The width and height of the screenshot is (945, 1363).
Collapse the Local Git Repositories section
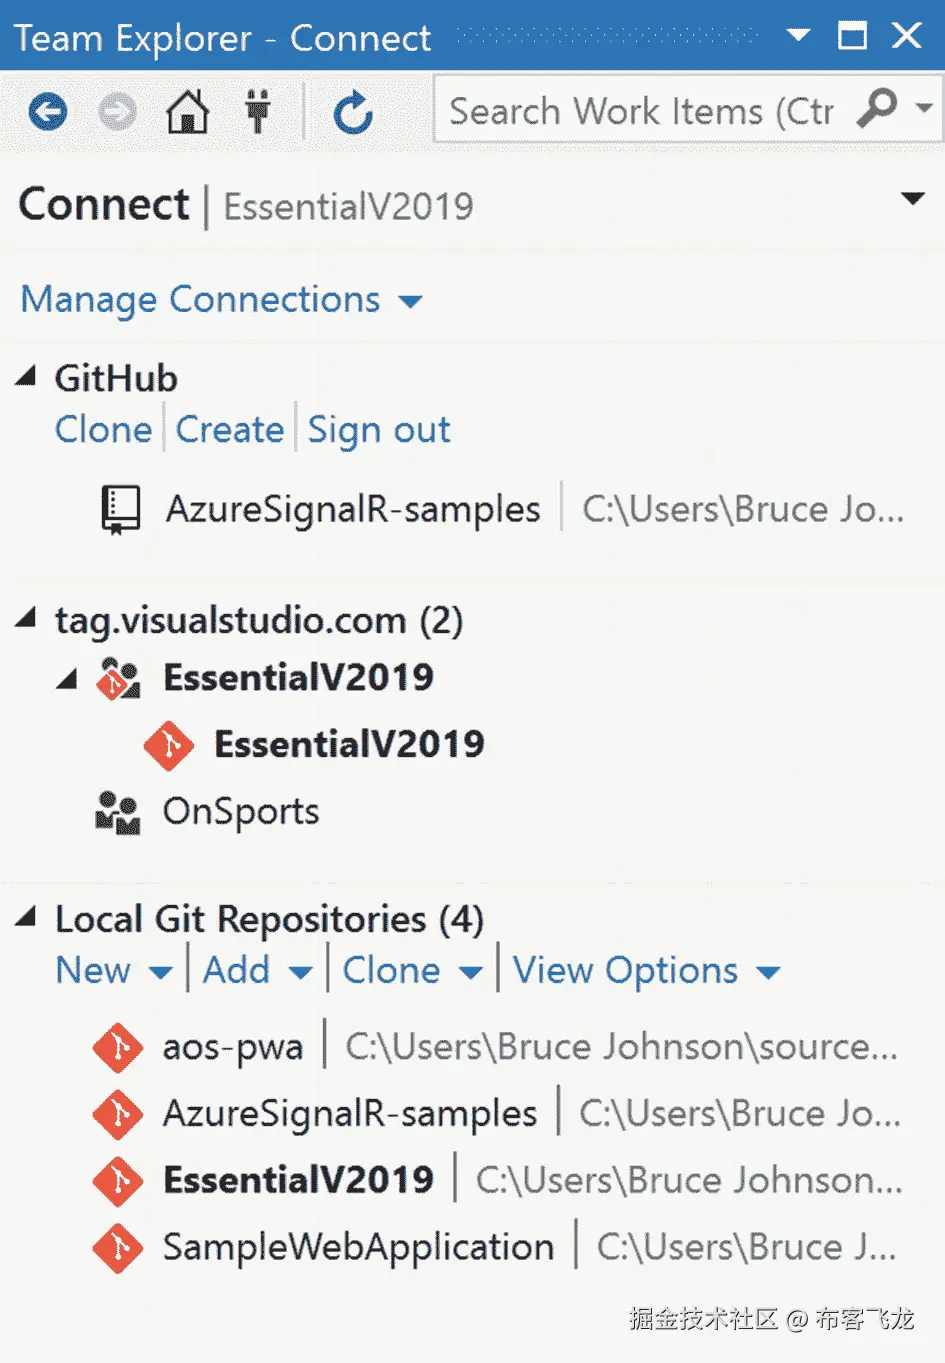pos(26,917)
